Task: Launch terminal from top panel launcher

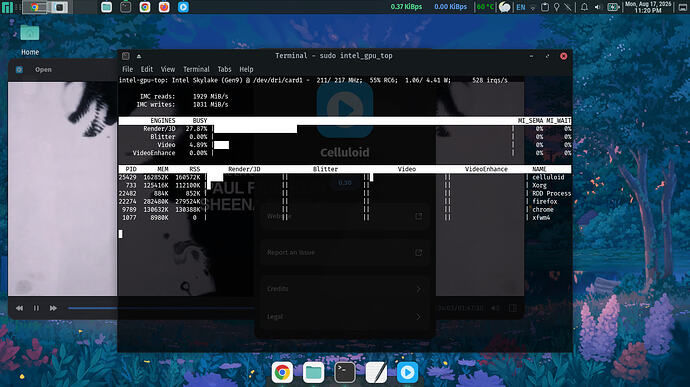Action: (x=125, y=7)
